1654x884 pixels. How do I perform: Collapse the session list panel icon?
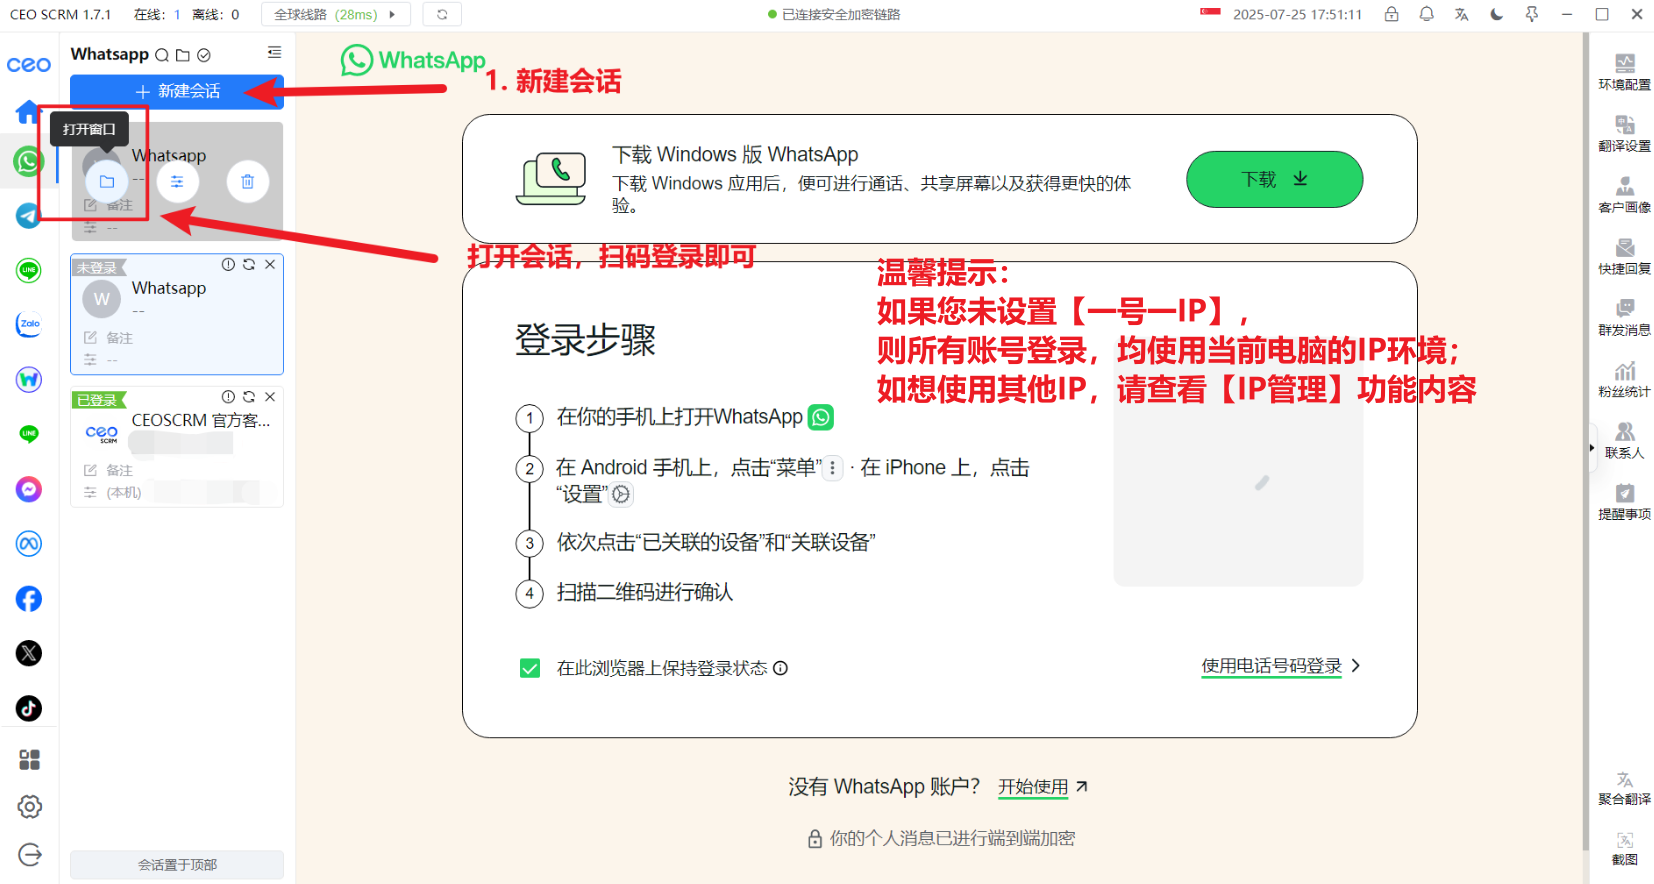[275, 53]
